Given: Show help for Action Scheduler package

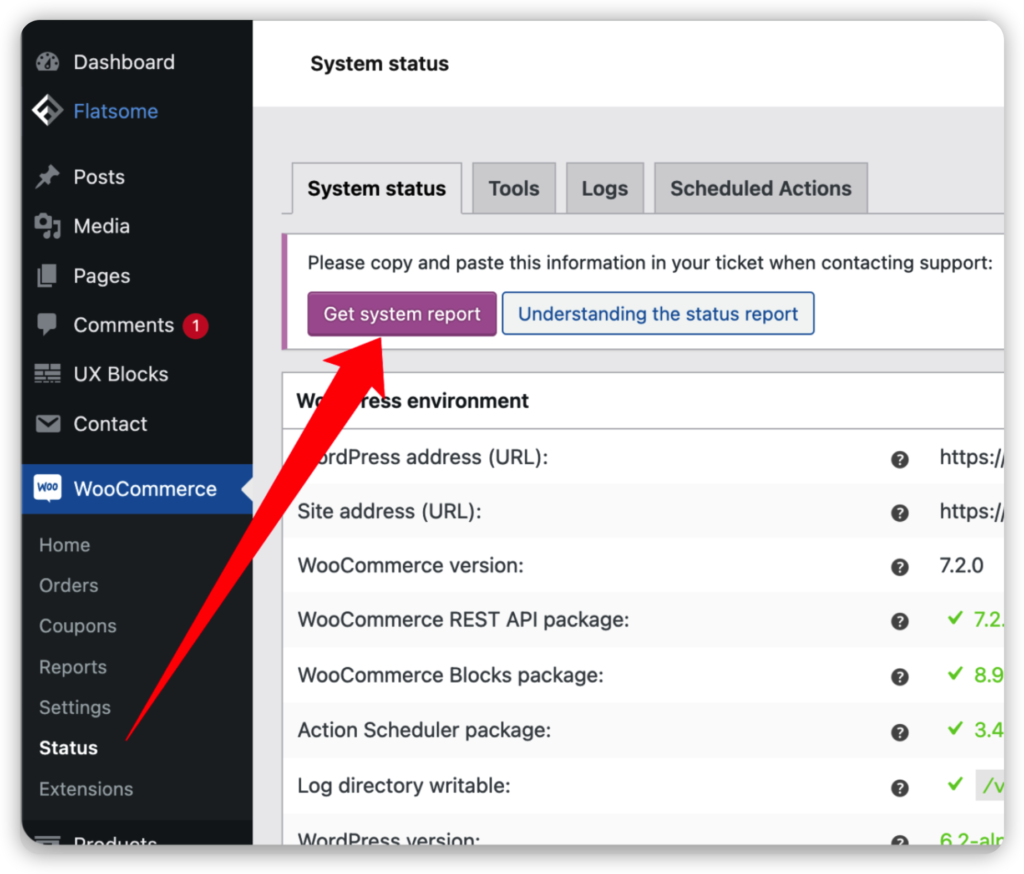Looking at the screenshot, I should pos(900,732).
